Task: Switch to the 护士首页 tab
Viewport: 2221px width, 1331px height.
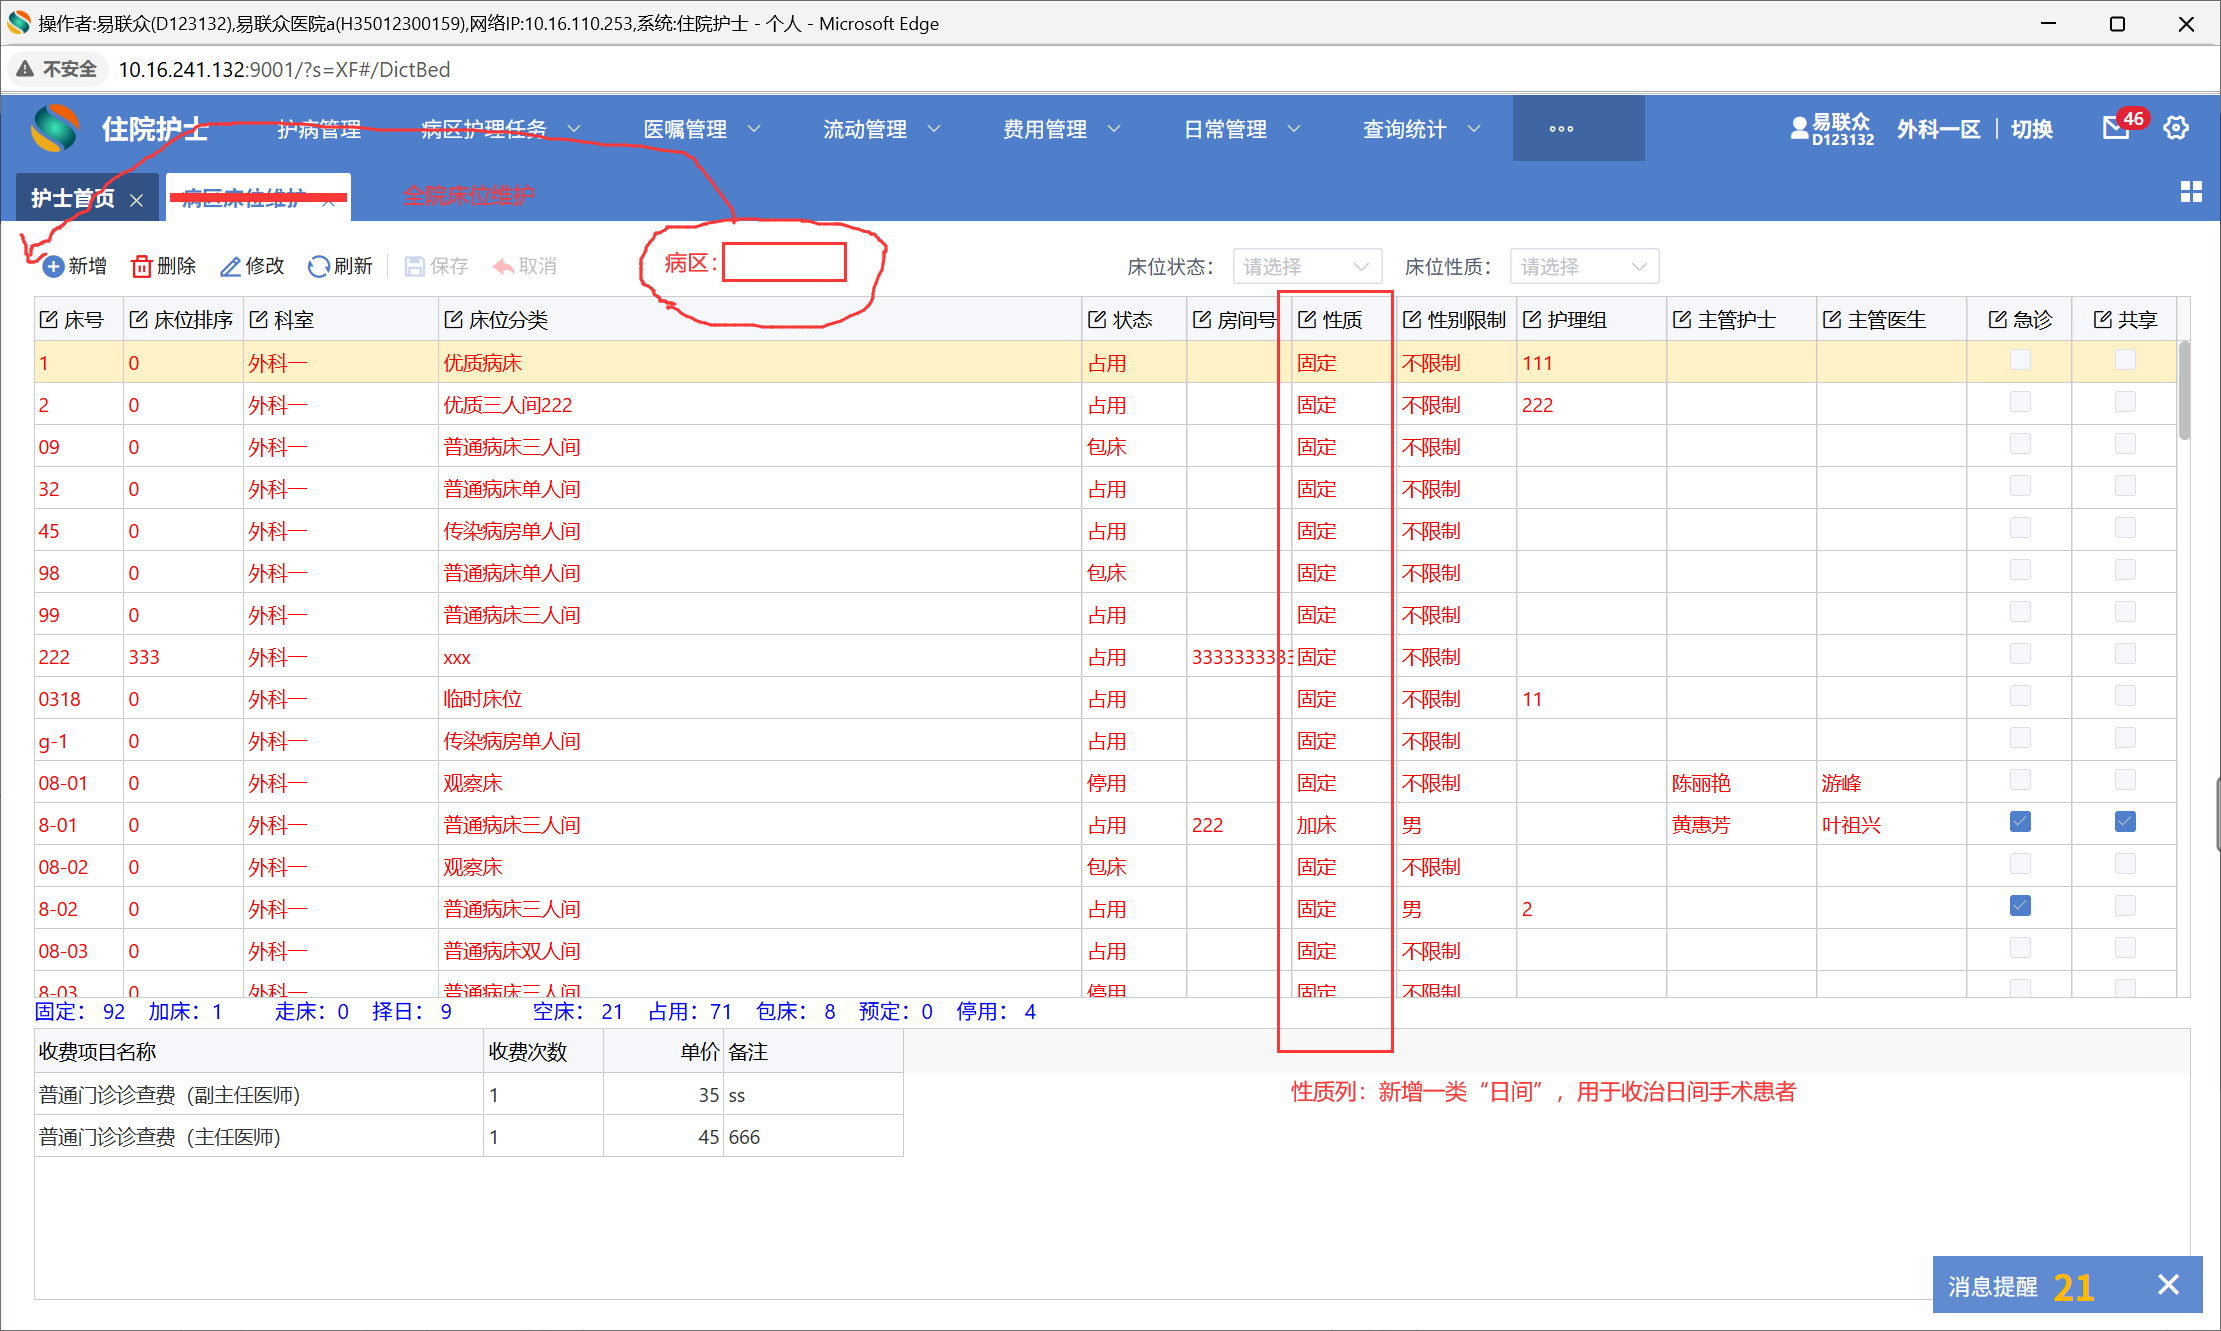Action: [73, 198]
